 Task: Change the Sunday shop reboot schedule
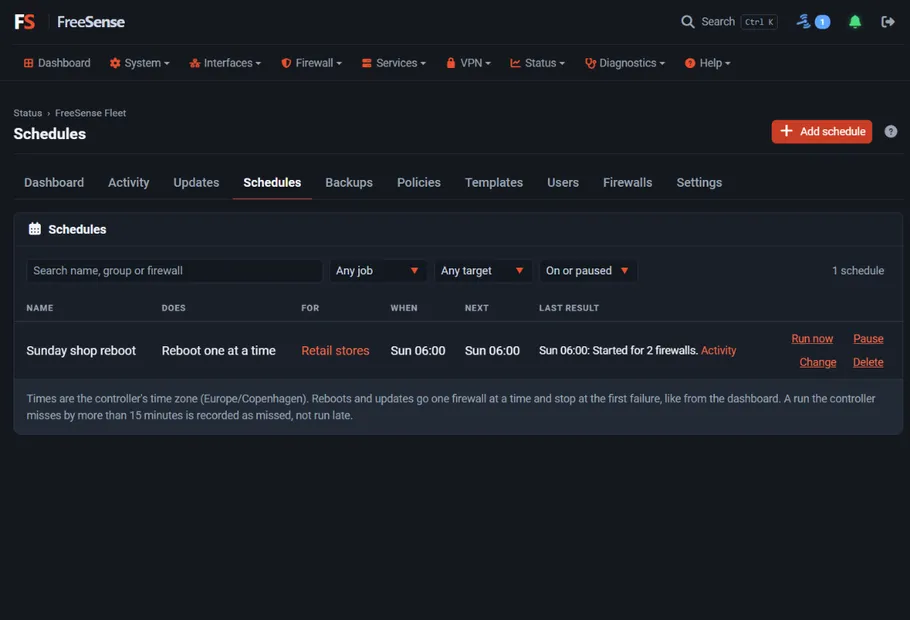818,362
